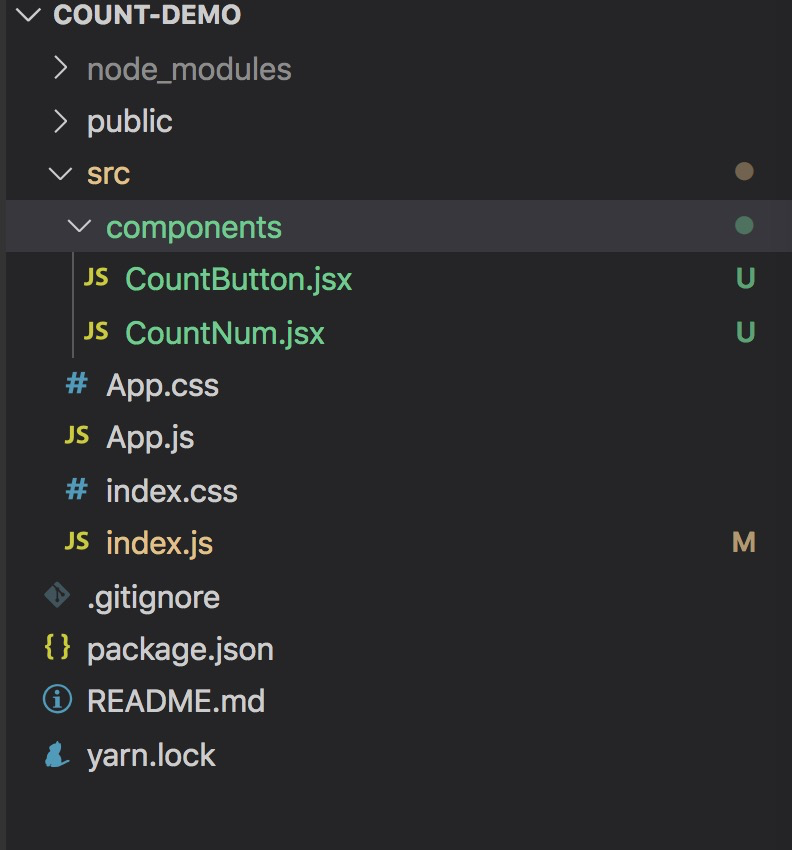
Task: Click the curly braces icon beside package.json
Action: tap(57, 648)
